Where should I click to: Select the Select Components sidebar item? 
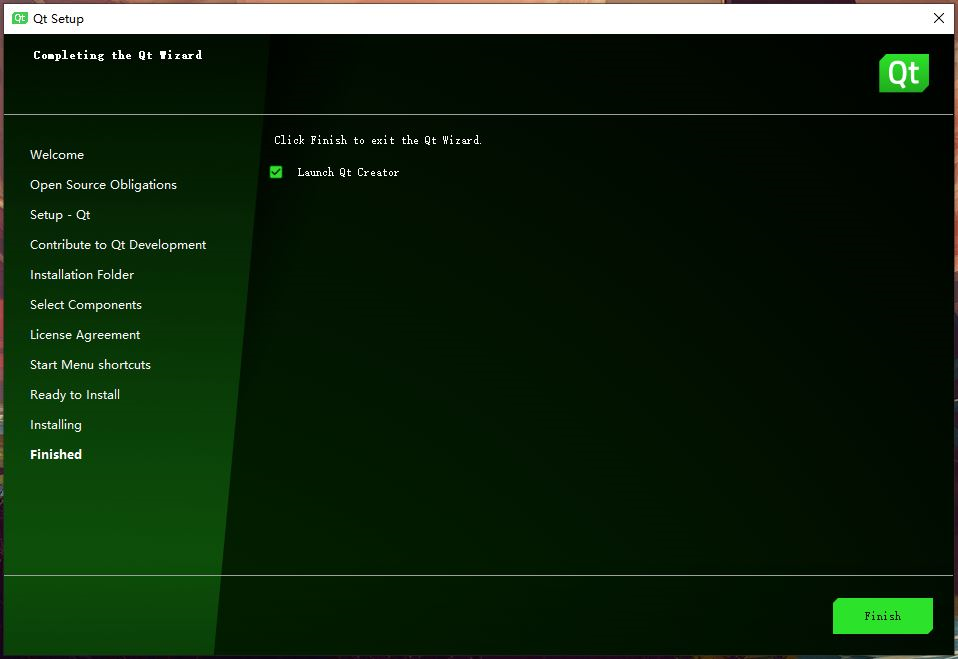[x=85, y=304]
